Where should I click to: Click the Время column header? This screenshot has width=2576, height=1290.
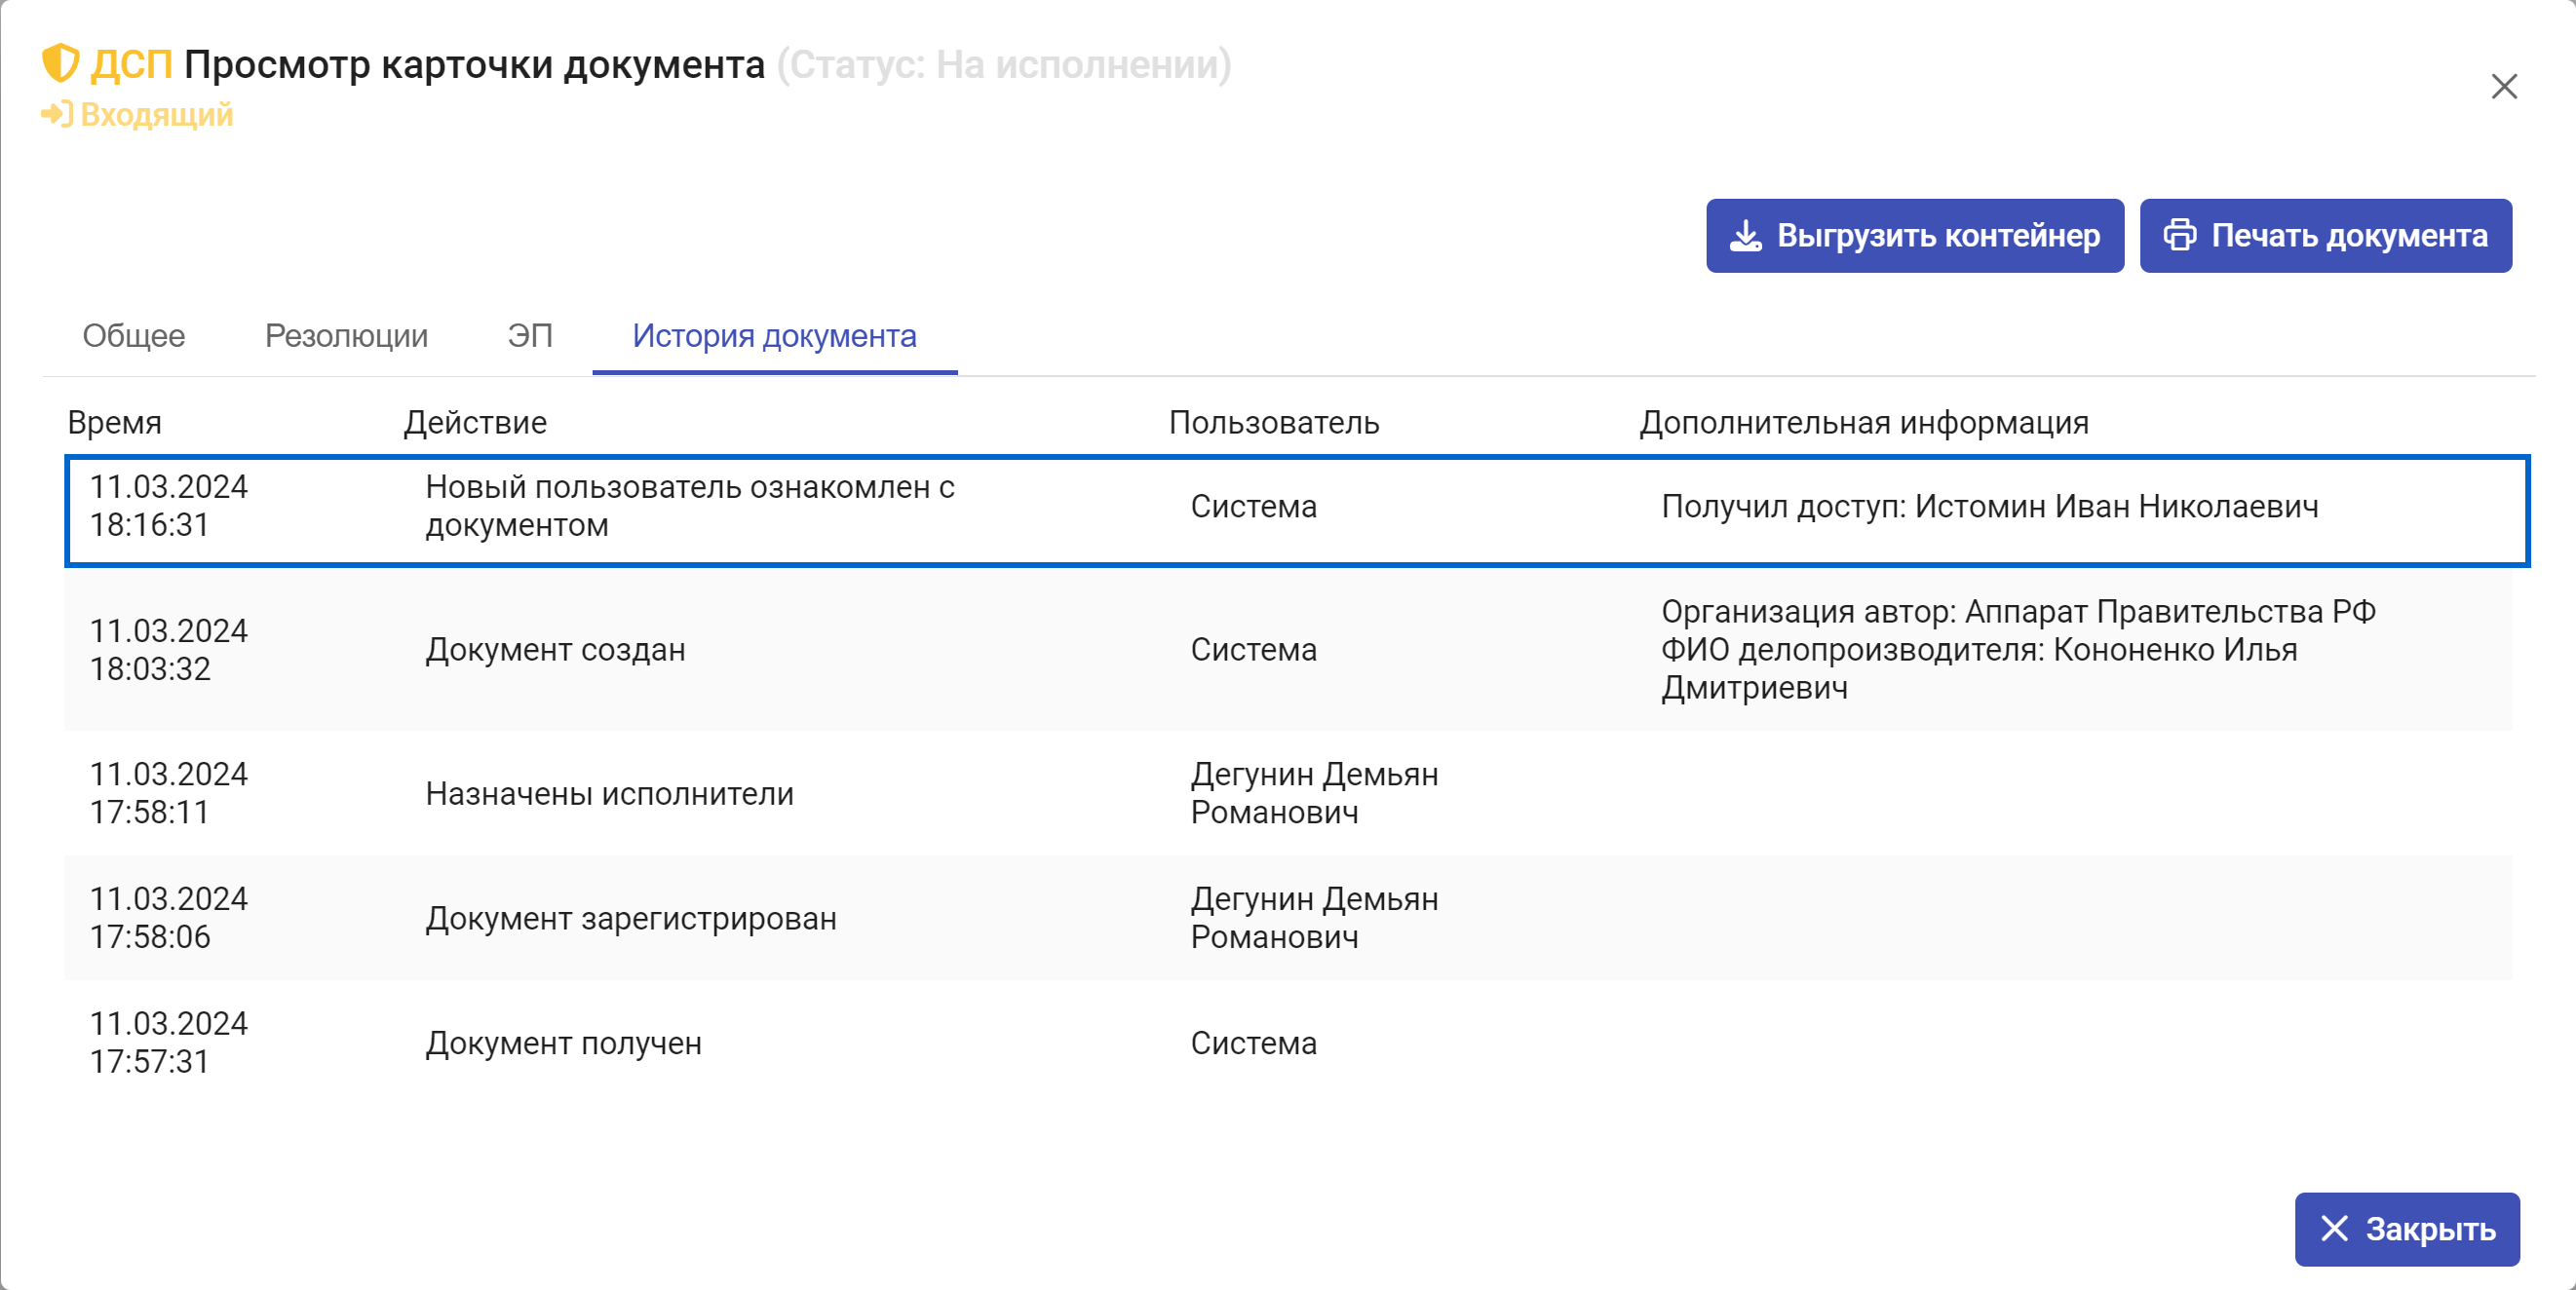pyautogui.click(x=114, y=423)
